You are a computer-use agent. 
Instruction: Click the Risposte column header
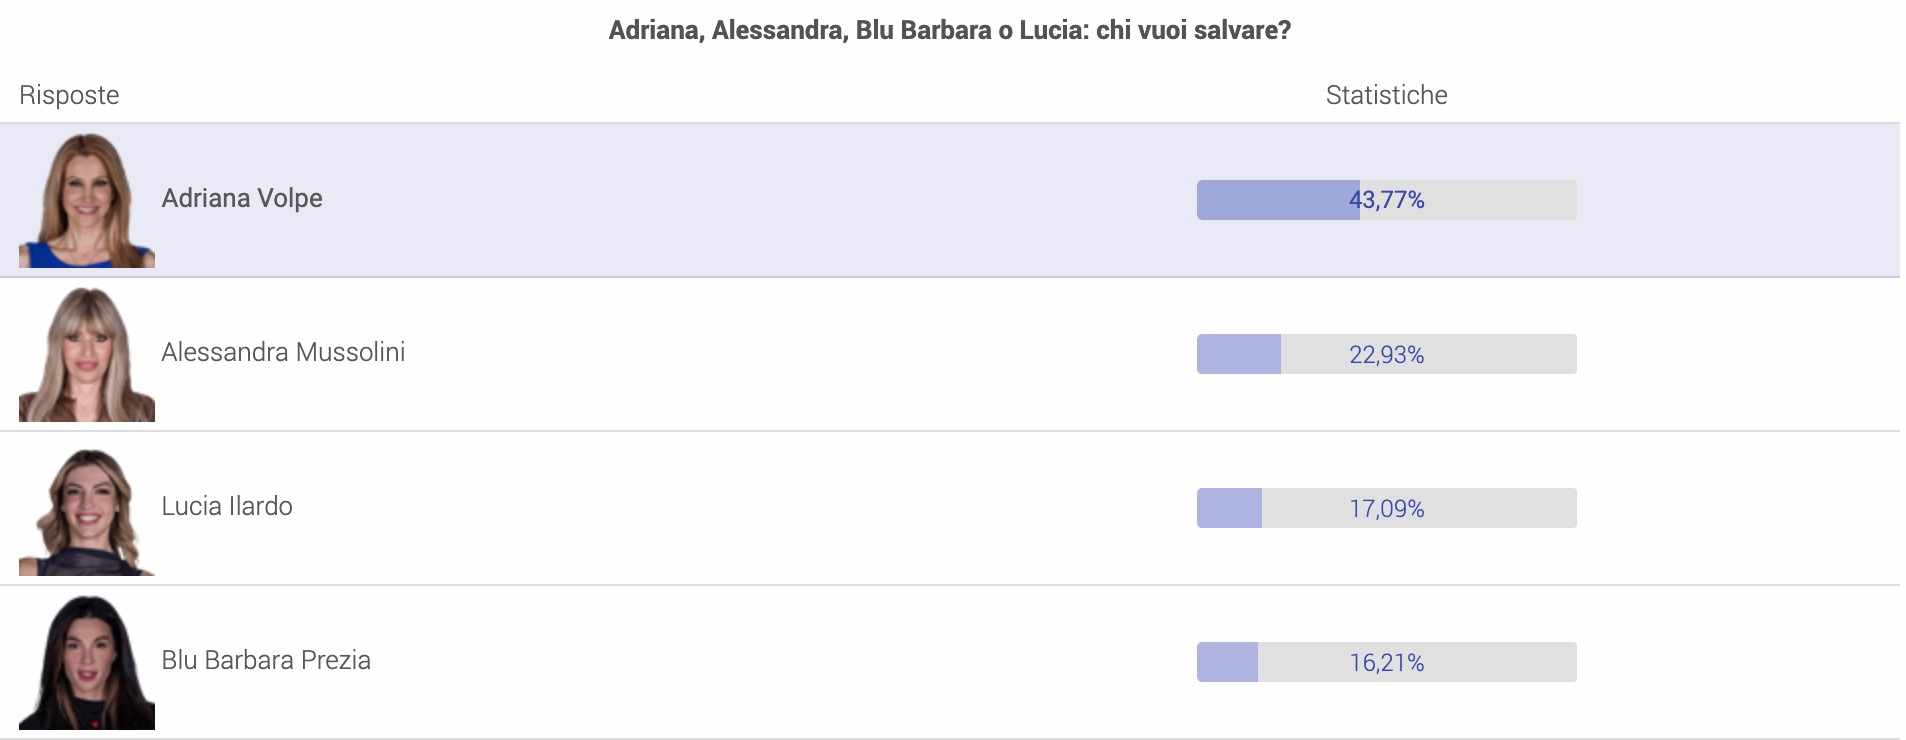coord(69,95)
